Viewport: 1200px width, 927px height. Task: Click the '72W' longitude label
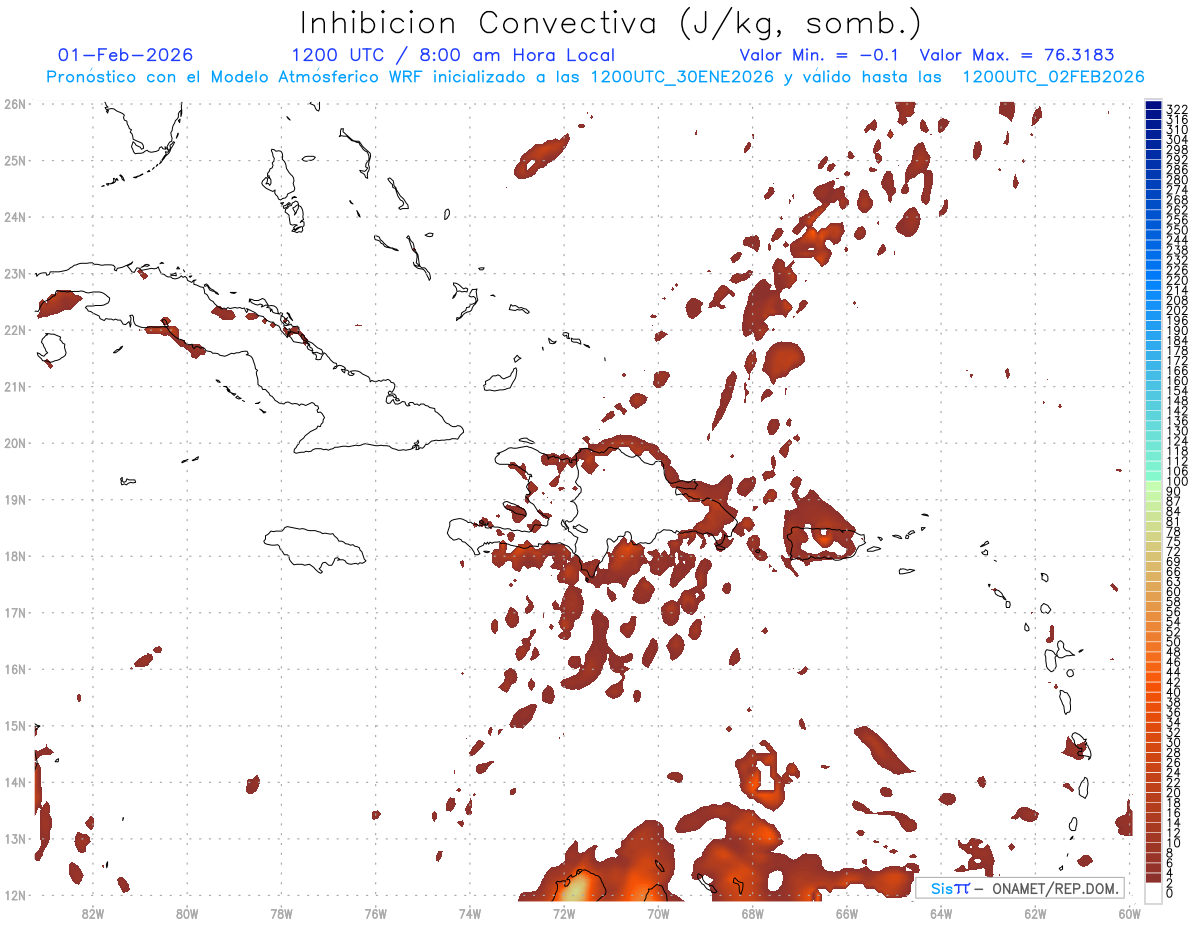(x=564, y=912)
